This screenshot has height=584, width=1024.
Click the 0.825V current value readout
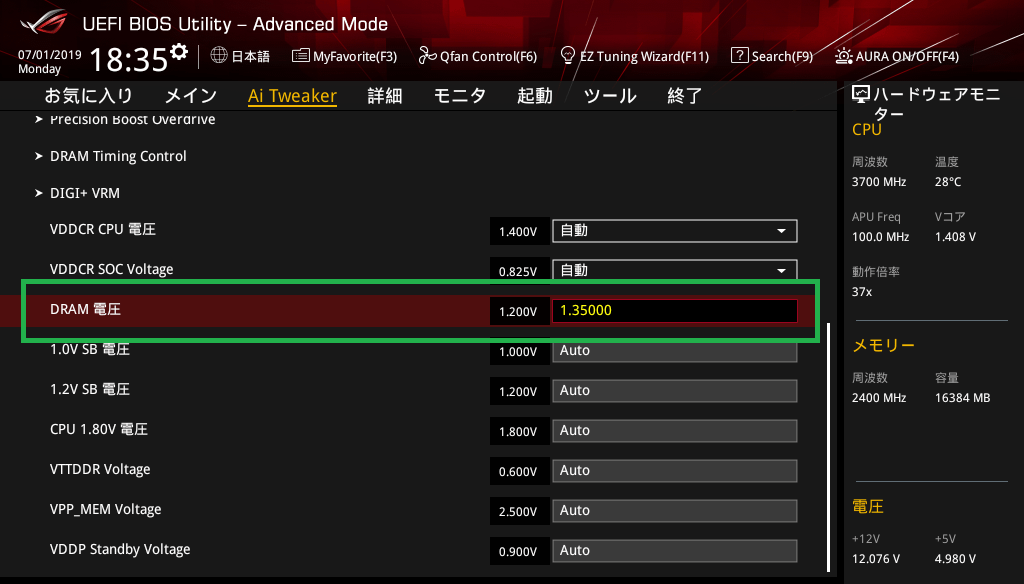tap(519, 271)
